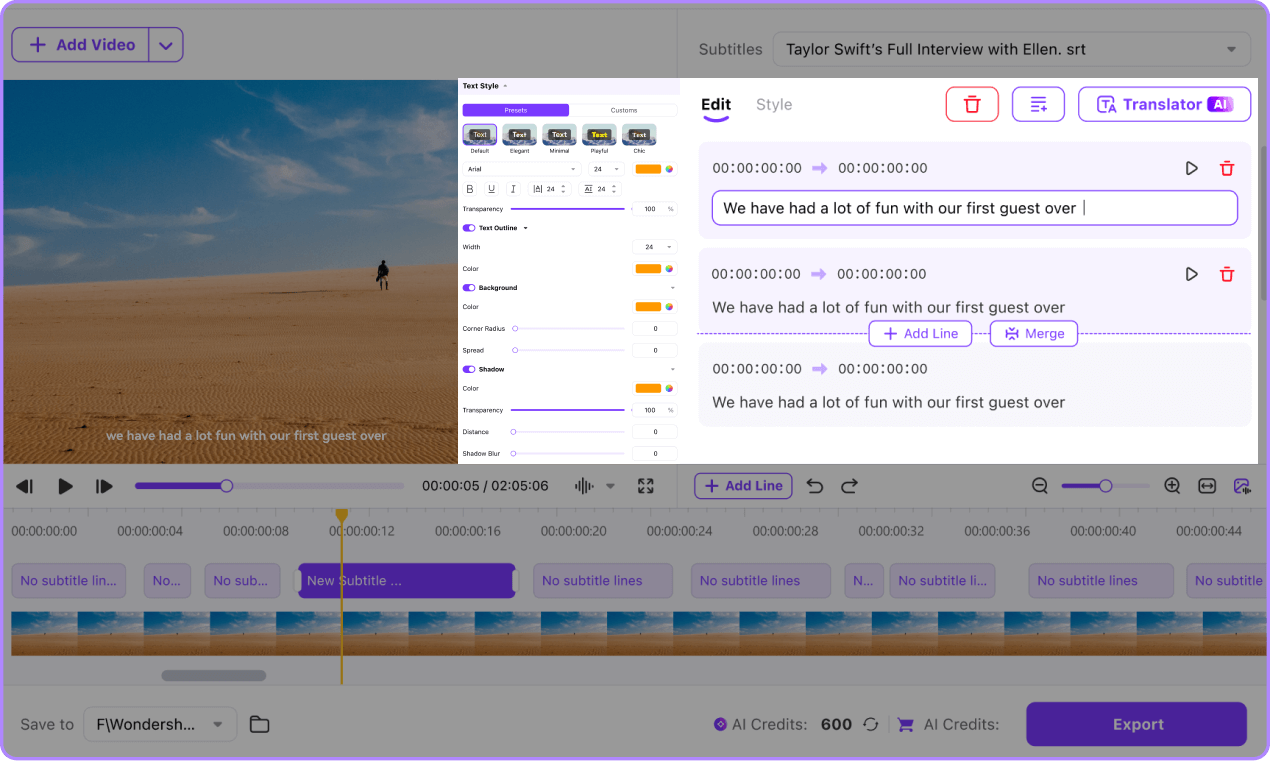
Task: Turn off the Shadow switch
Action: point(467,369)
